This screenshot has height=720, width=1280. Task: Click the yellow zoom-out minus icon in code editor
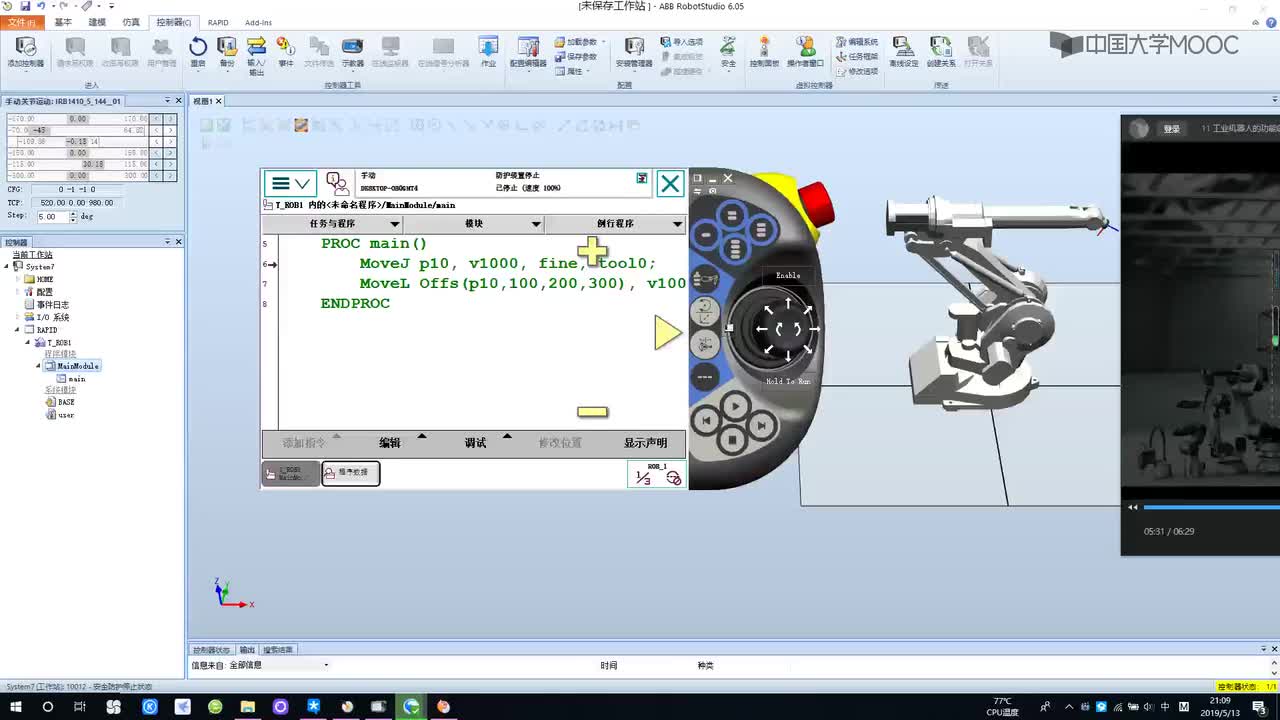click(x=592, y=412)
